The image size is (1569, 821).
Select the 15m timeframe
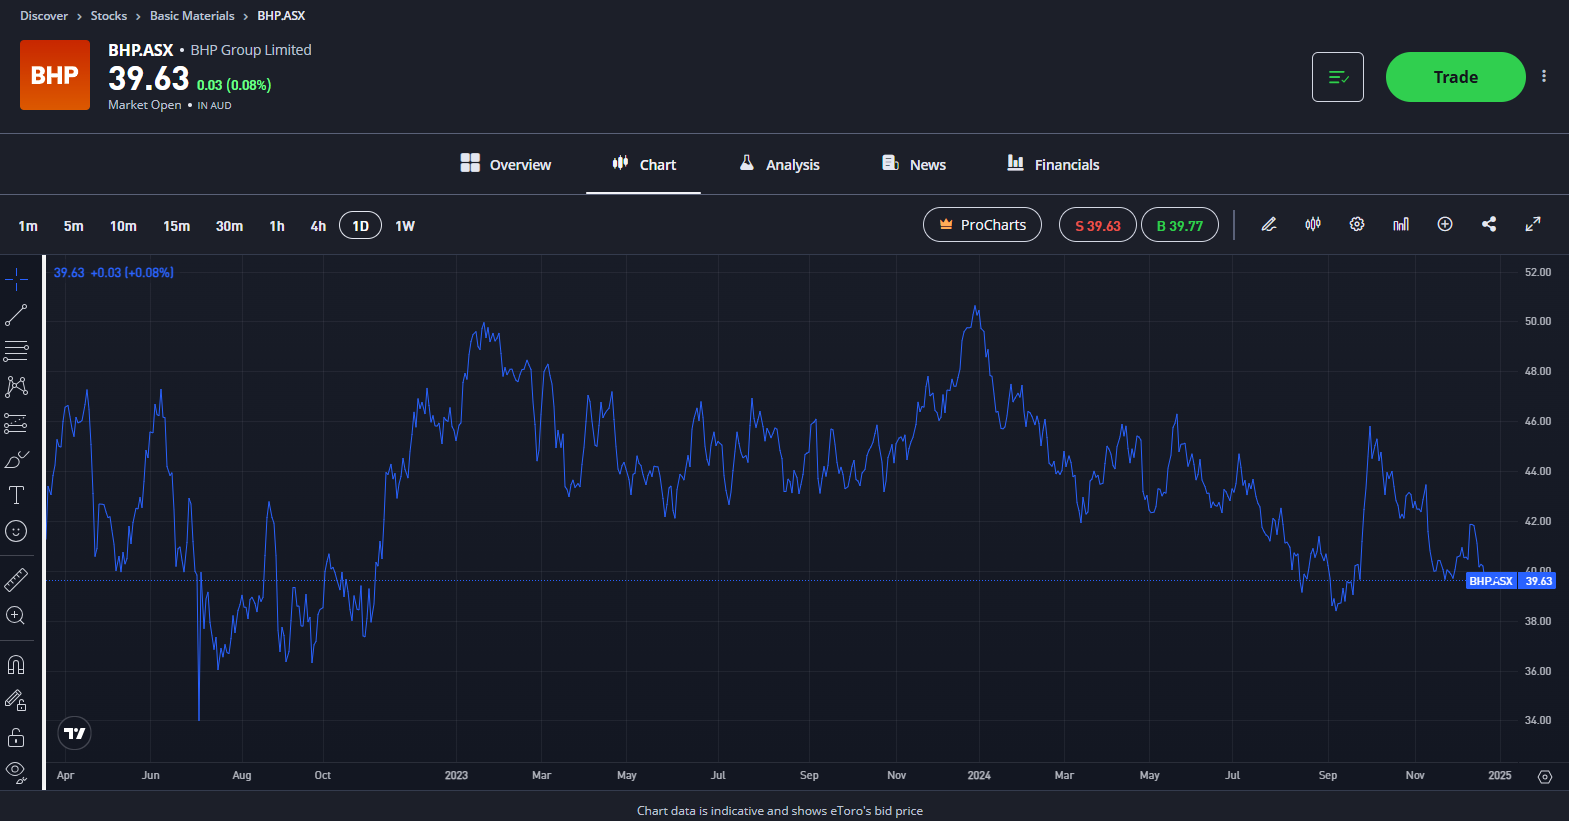176,226
